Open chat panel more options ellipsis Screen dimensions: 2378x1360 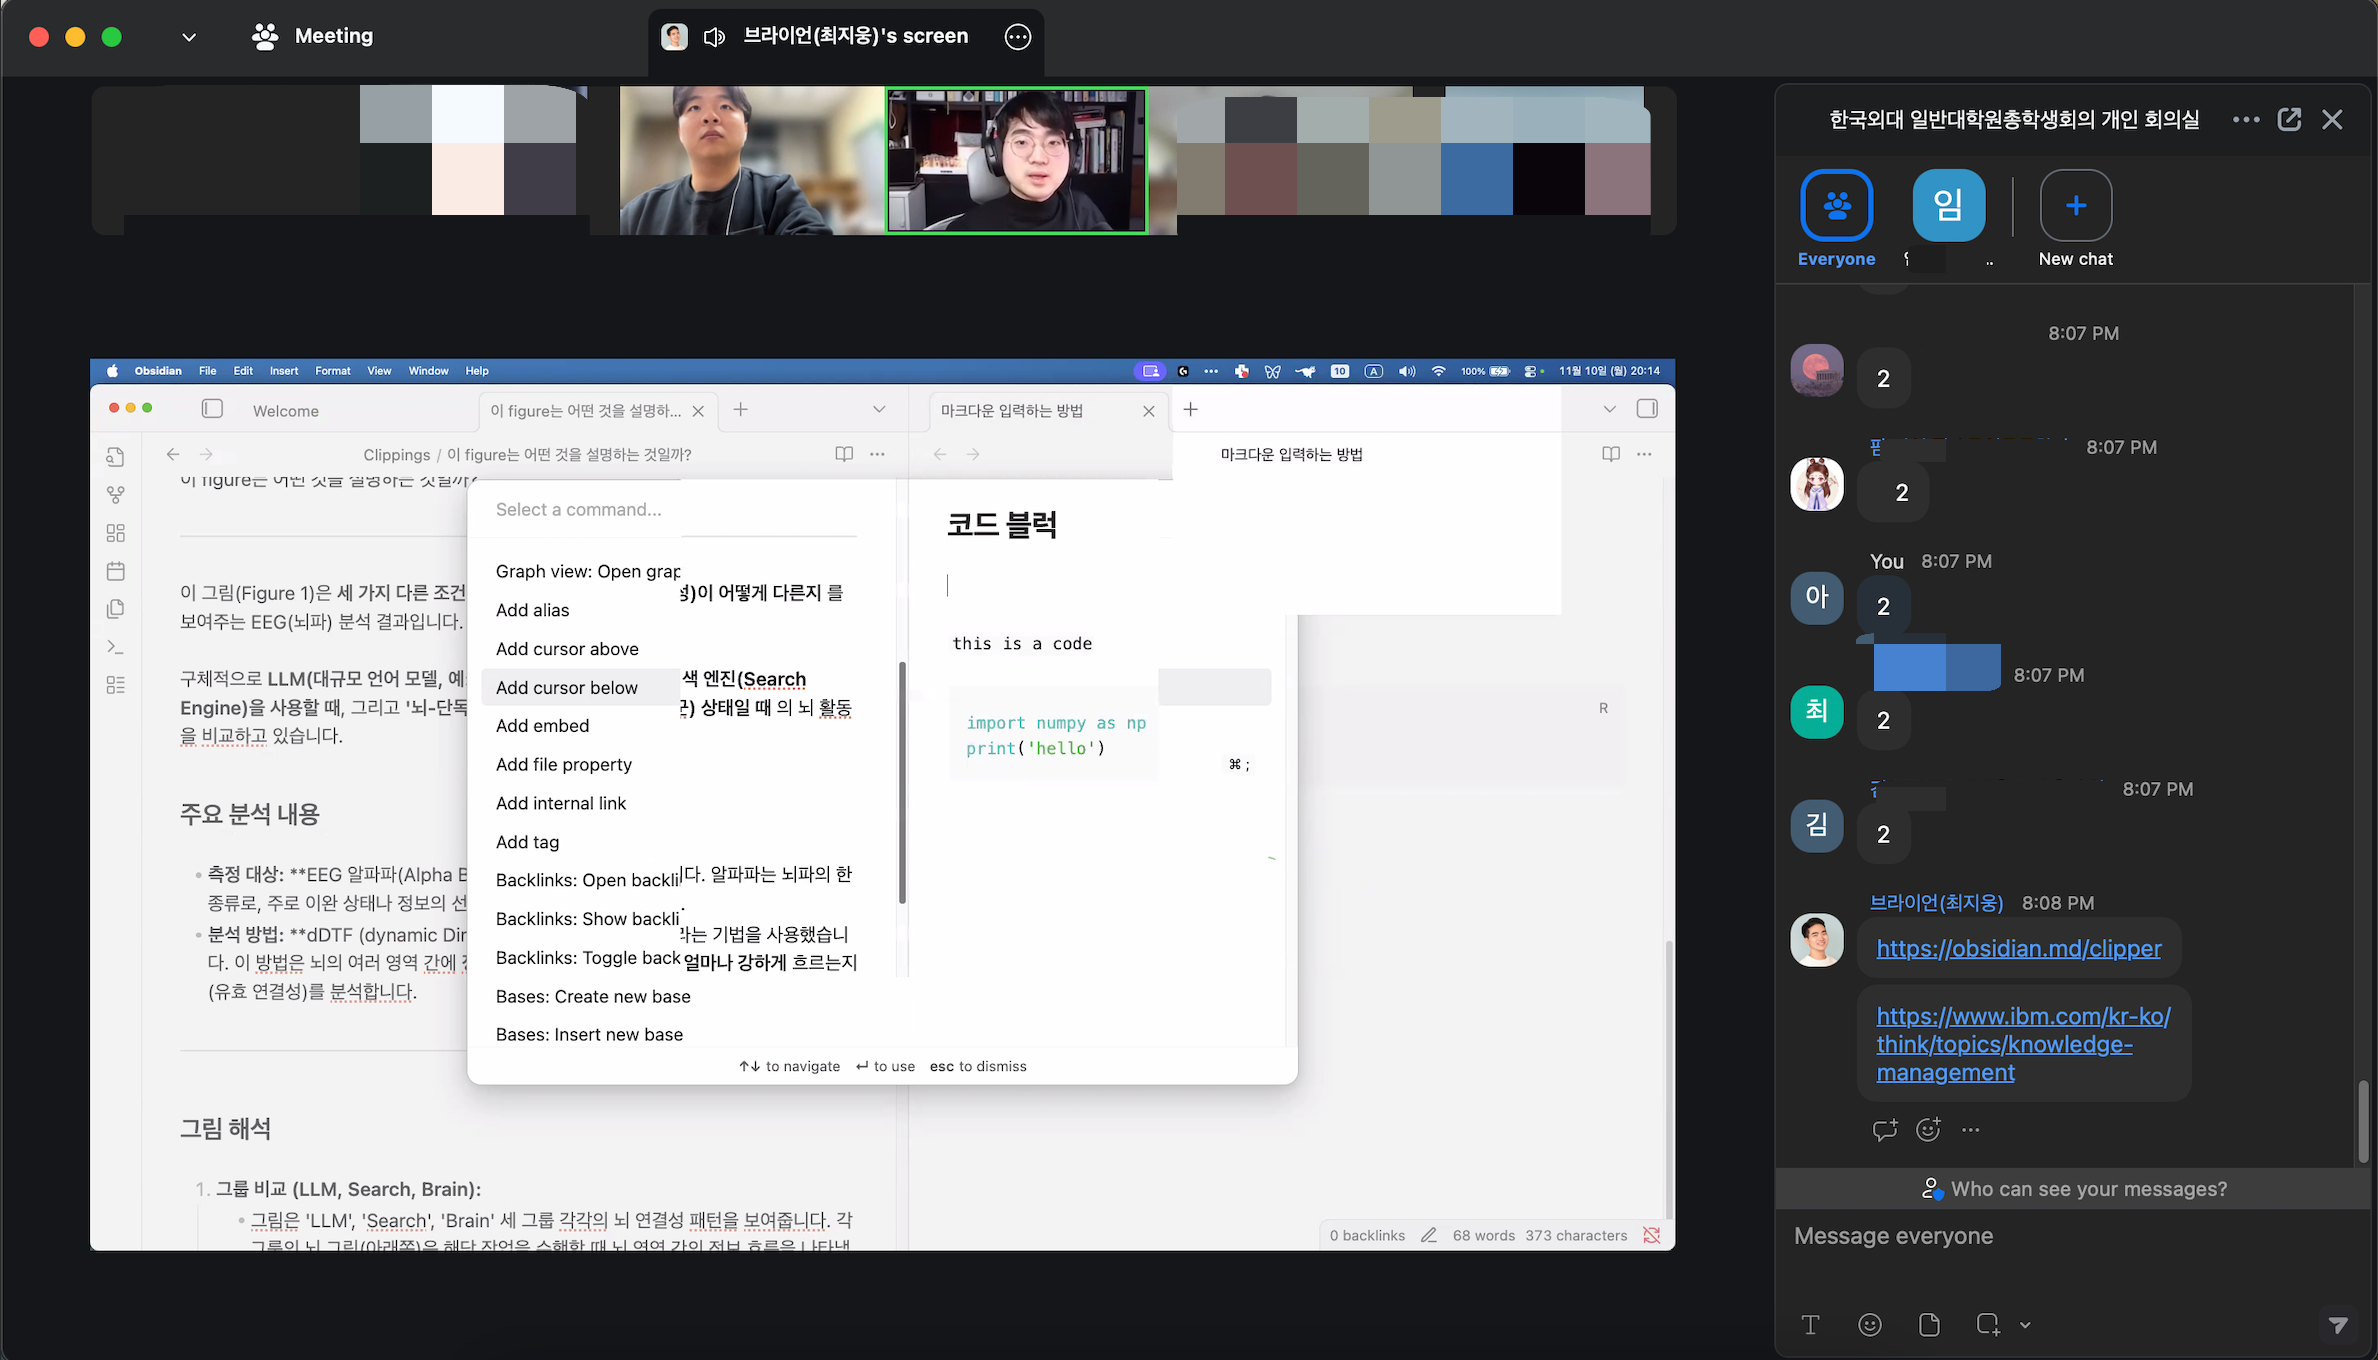(x=2245, y=120)
